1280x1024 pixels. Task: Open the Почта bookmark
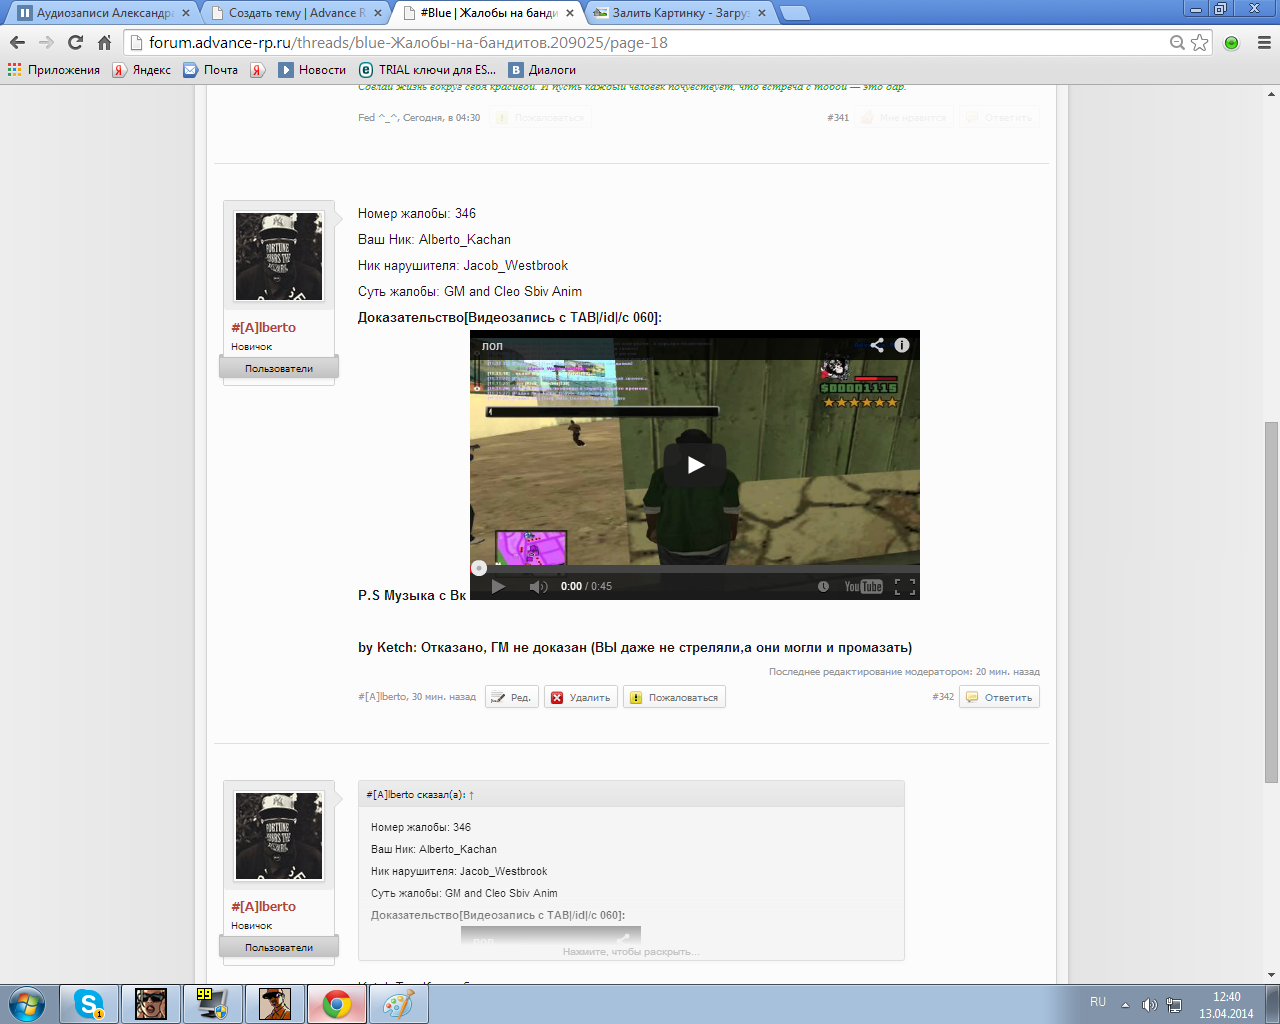point(211,70)
